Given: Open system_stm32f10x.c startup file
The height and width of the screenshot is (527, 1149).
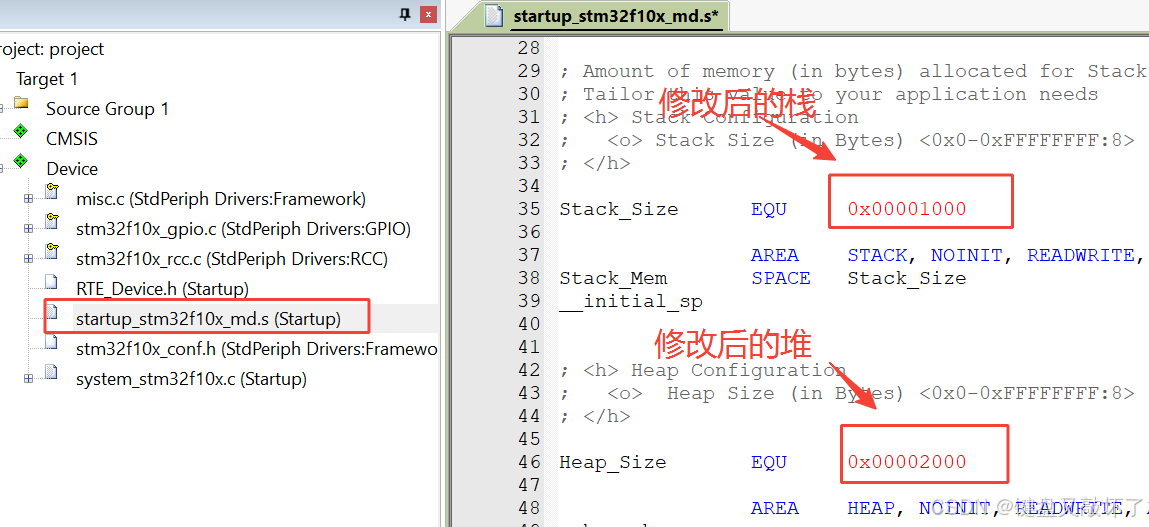Looking at the screenshot, I should coord(191,379).
